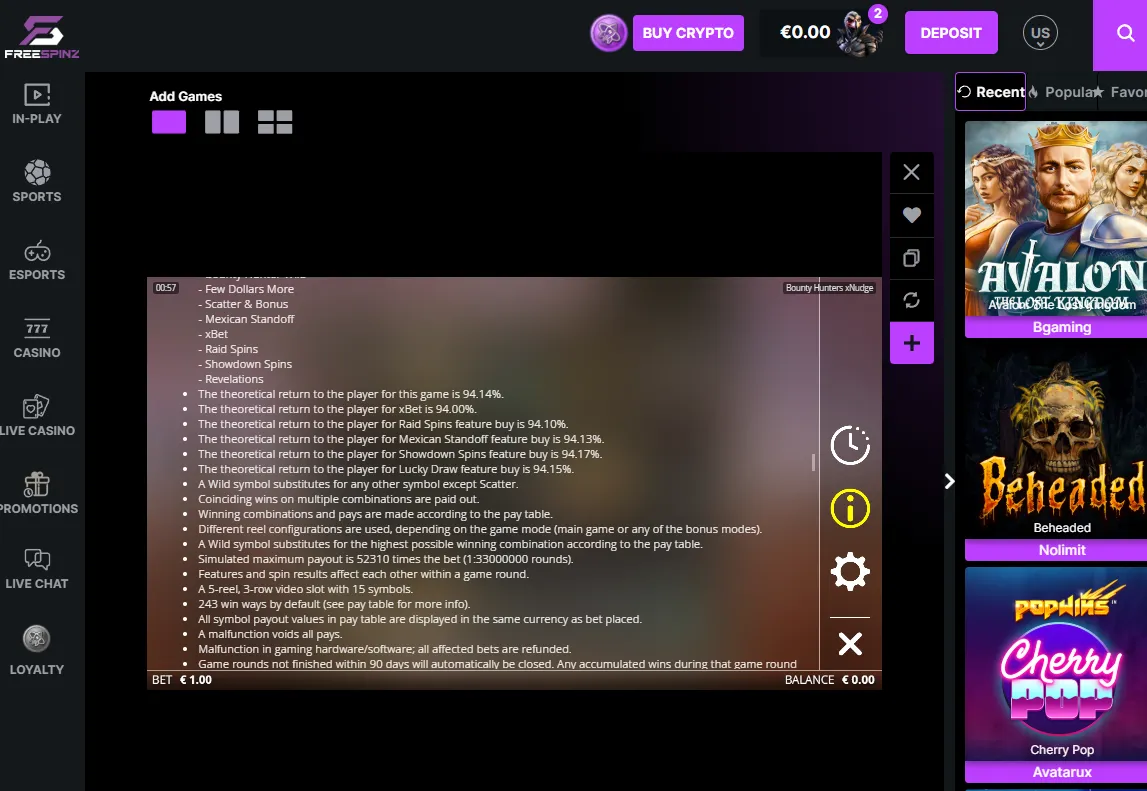The image size is (1147, 791).
Task: Click the 'Add Games' heading
Action: [x=186, y=97]
